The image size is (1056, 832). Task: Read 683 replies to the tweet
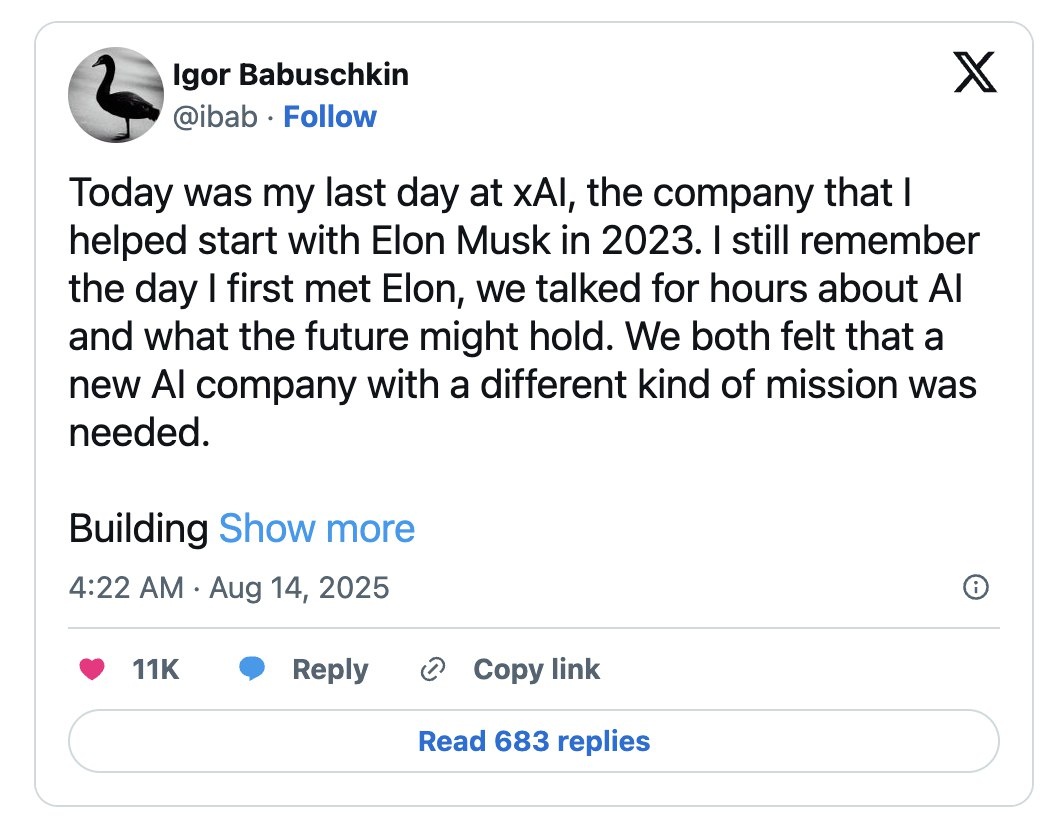click(x=533, y=741)
